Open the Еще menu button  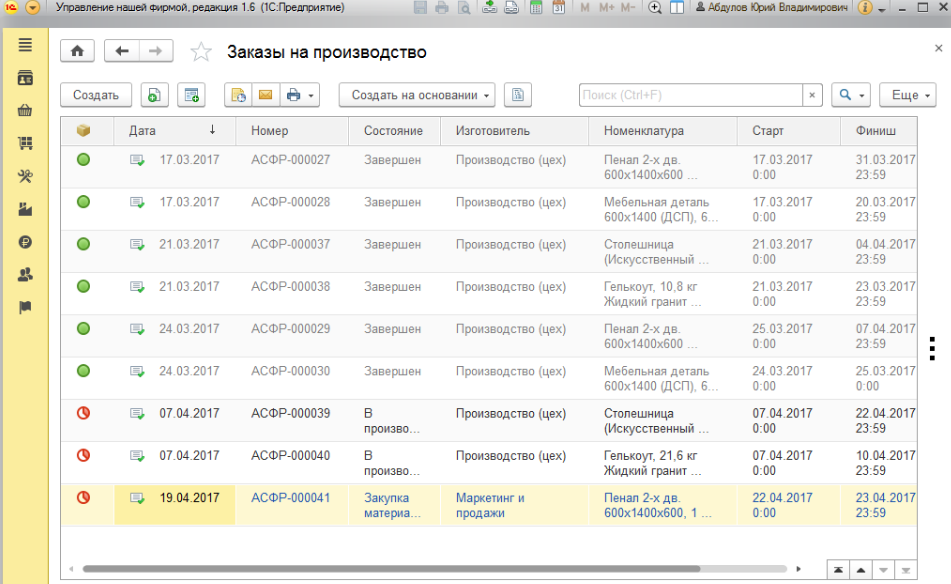(907, 95)
